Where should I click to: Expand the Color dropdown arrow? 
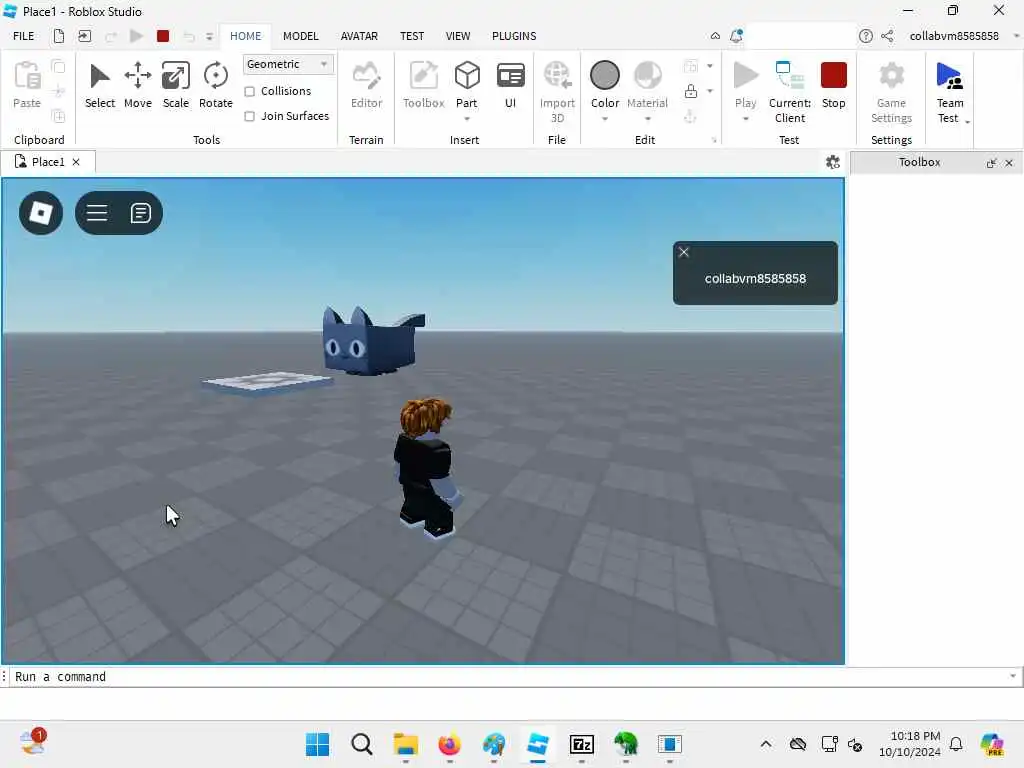coord(605,119)
